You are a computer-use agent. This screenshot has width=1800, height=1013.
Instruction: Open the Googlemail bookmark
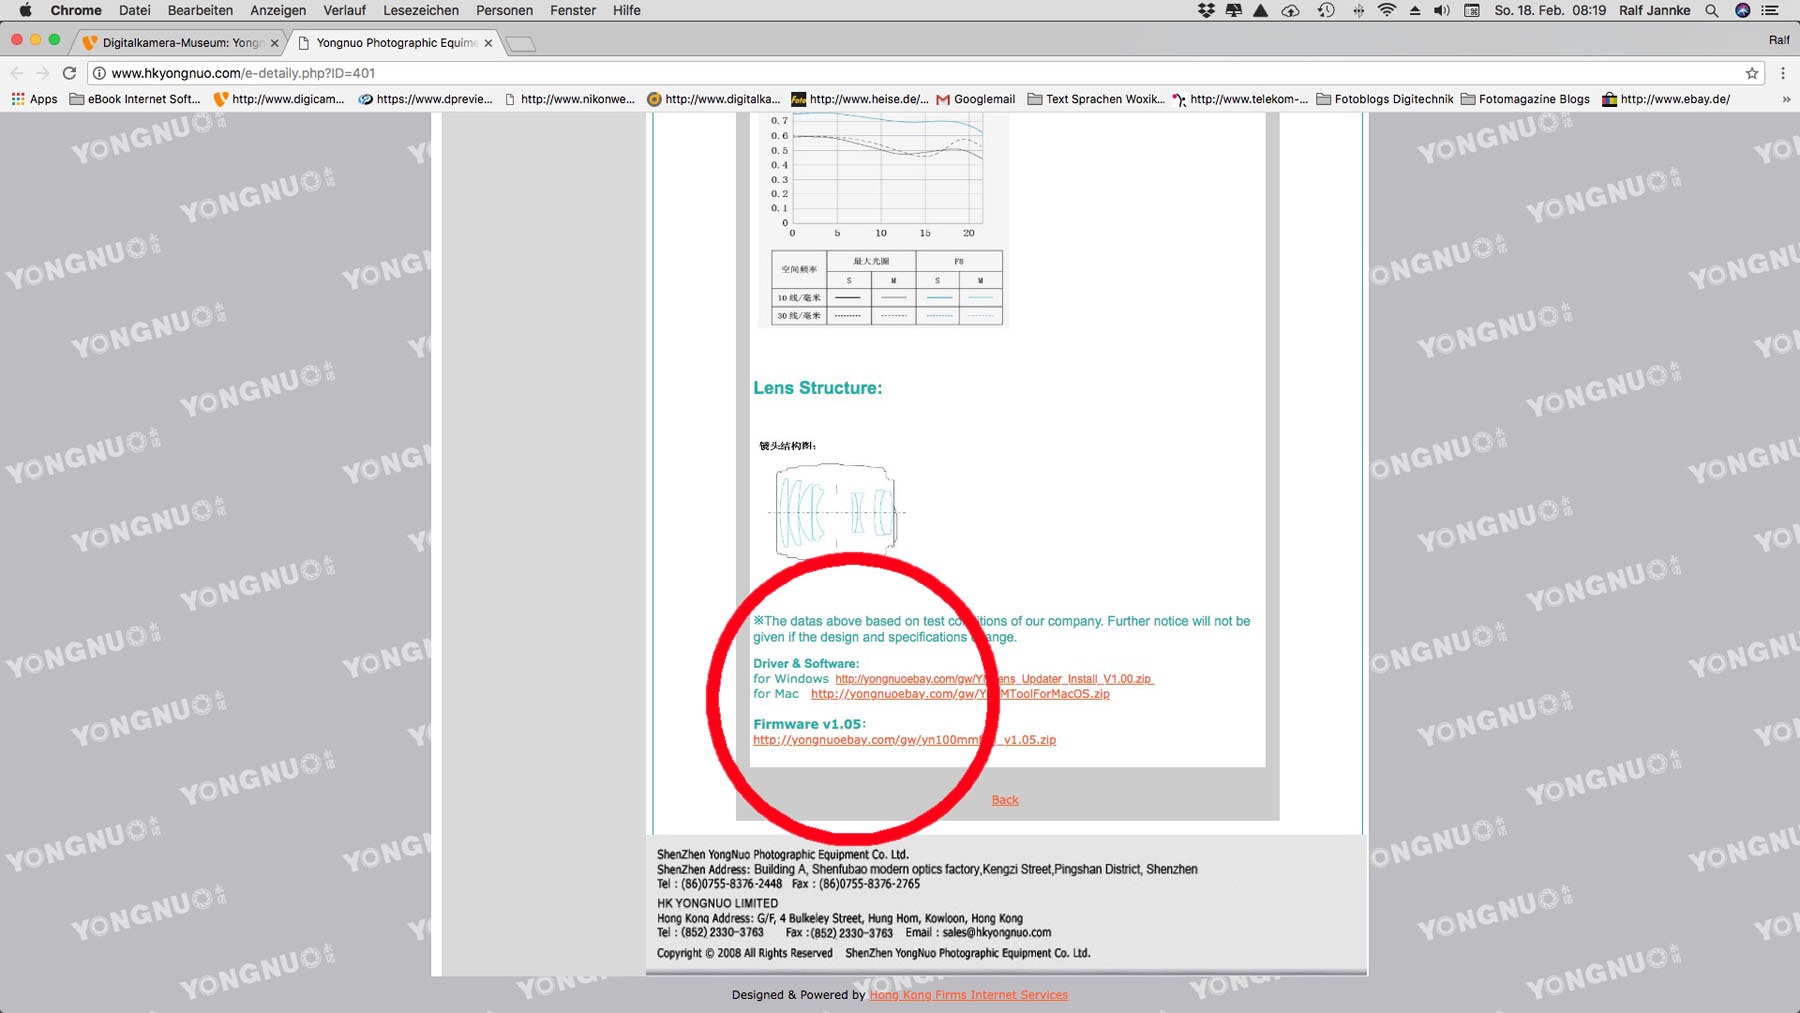pyautogui.click(x=976, y=99)
